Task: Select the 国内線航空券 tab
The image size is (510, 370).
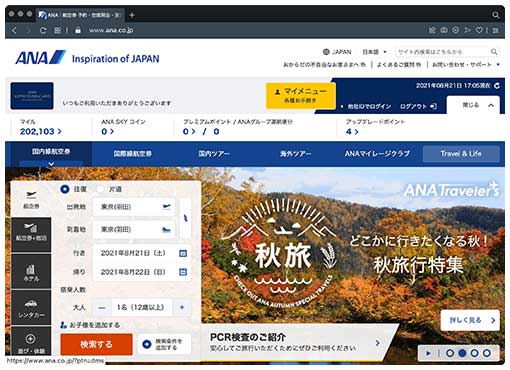Action: point(51,152)
